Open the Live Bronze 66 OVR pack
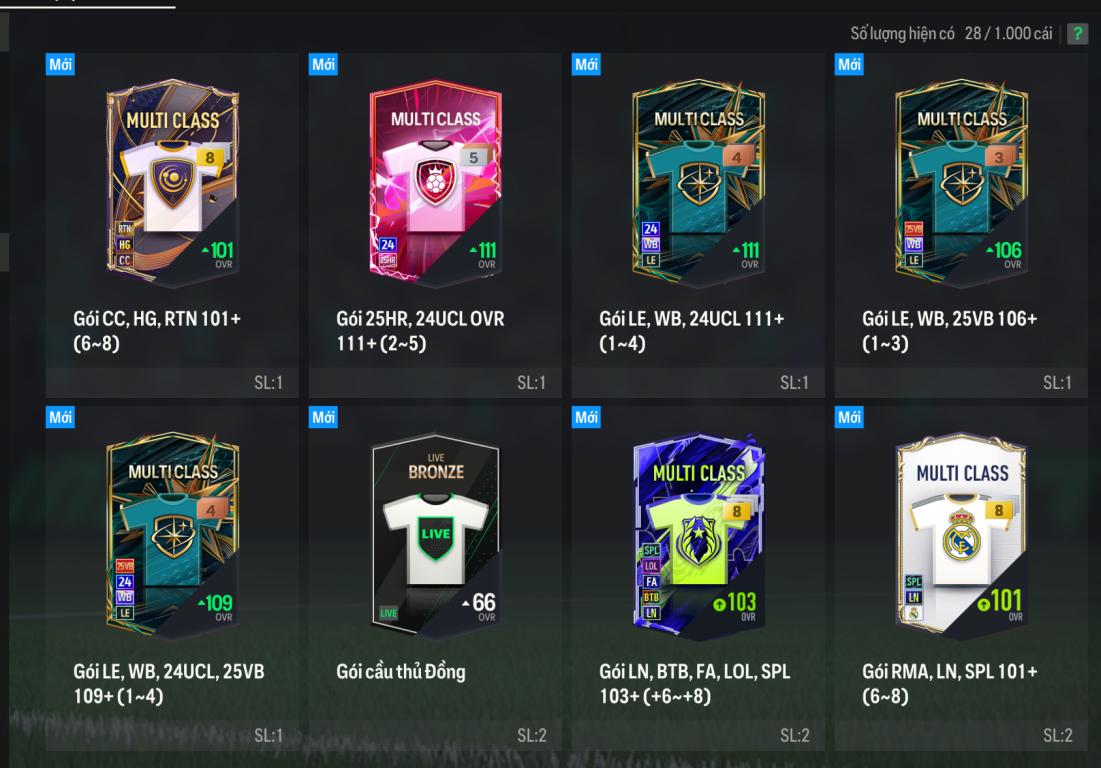Image resolution: width=1101 pixels, height=768 pixels. click(x=435, y=578)
